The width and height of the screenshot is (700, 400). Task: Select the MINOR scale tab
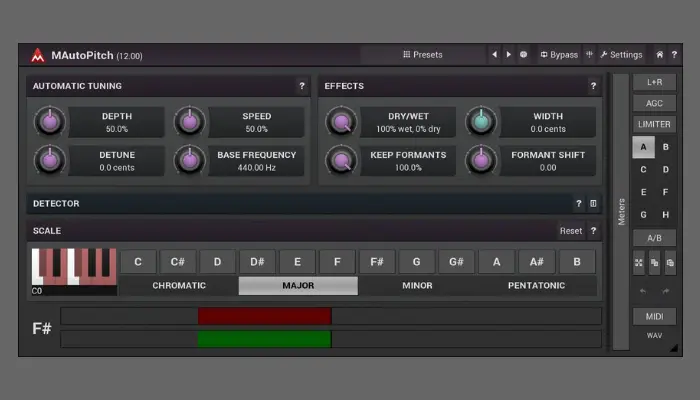[x=417, y=286]
